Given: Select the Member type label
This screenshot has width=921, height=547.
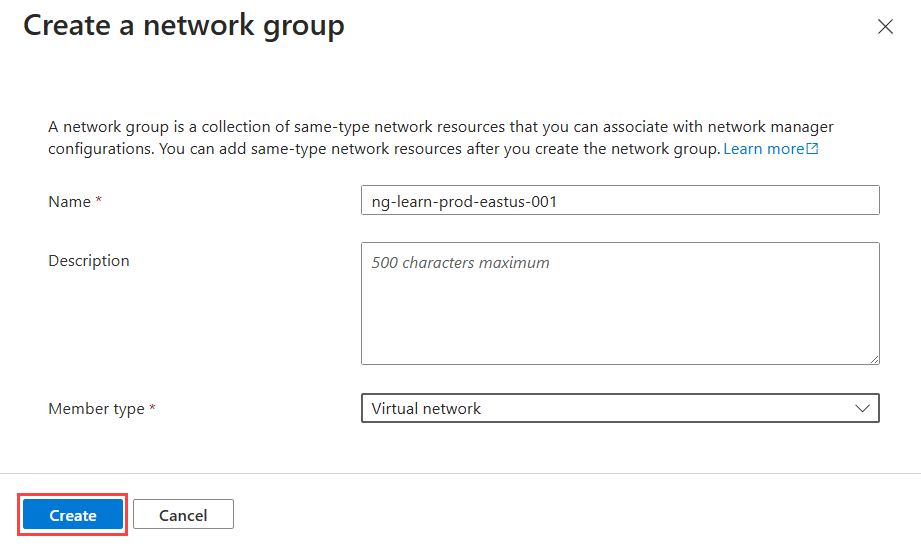Looking at the screenshot, I should [96, 408].
